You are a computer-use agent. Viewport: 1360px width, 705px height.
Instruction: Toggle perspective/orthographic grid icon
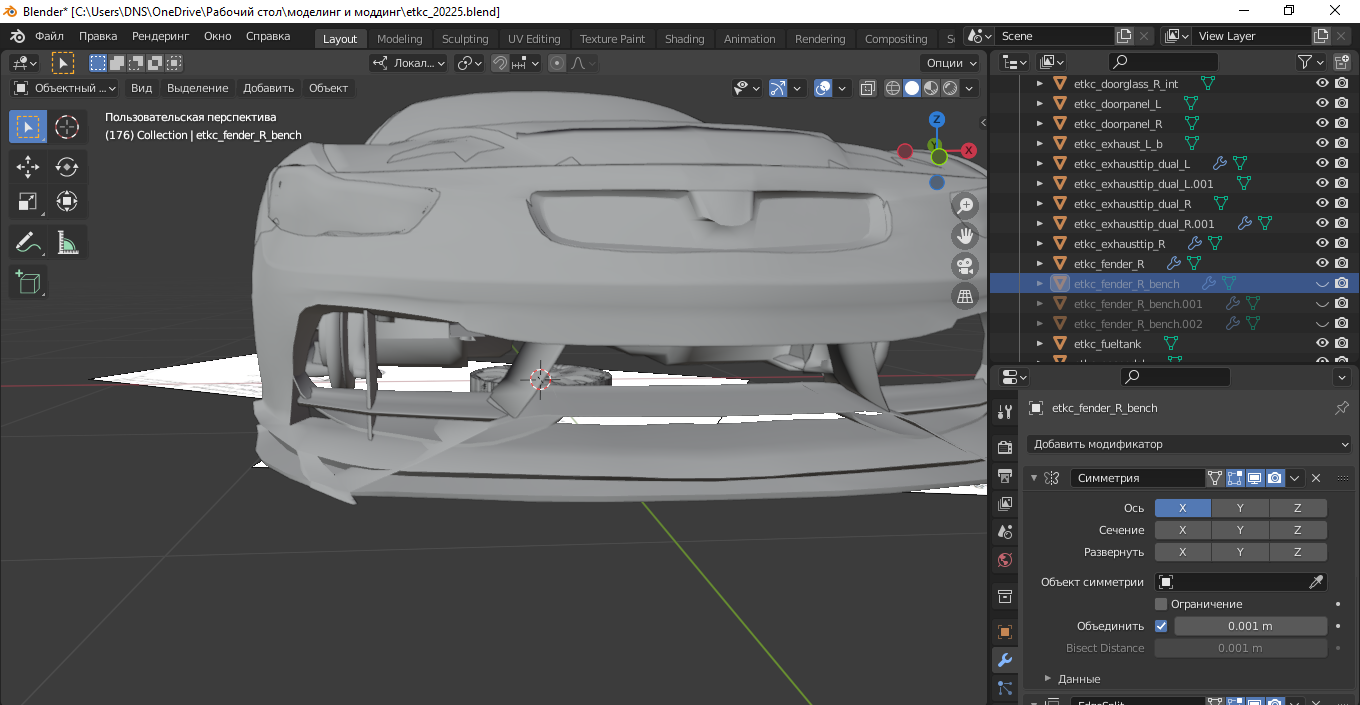(x=965, y=296)
